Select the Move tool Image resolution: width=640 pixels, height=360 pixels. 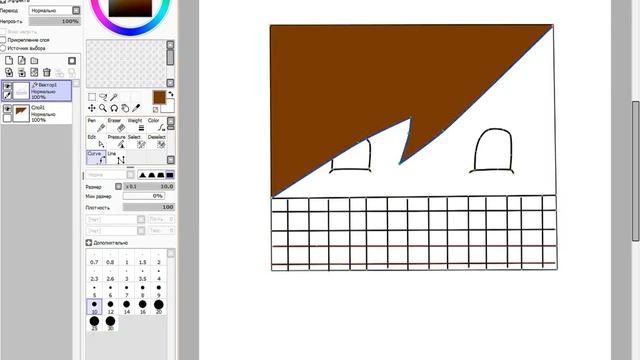pos(92,108)
